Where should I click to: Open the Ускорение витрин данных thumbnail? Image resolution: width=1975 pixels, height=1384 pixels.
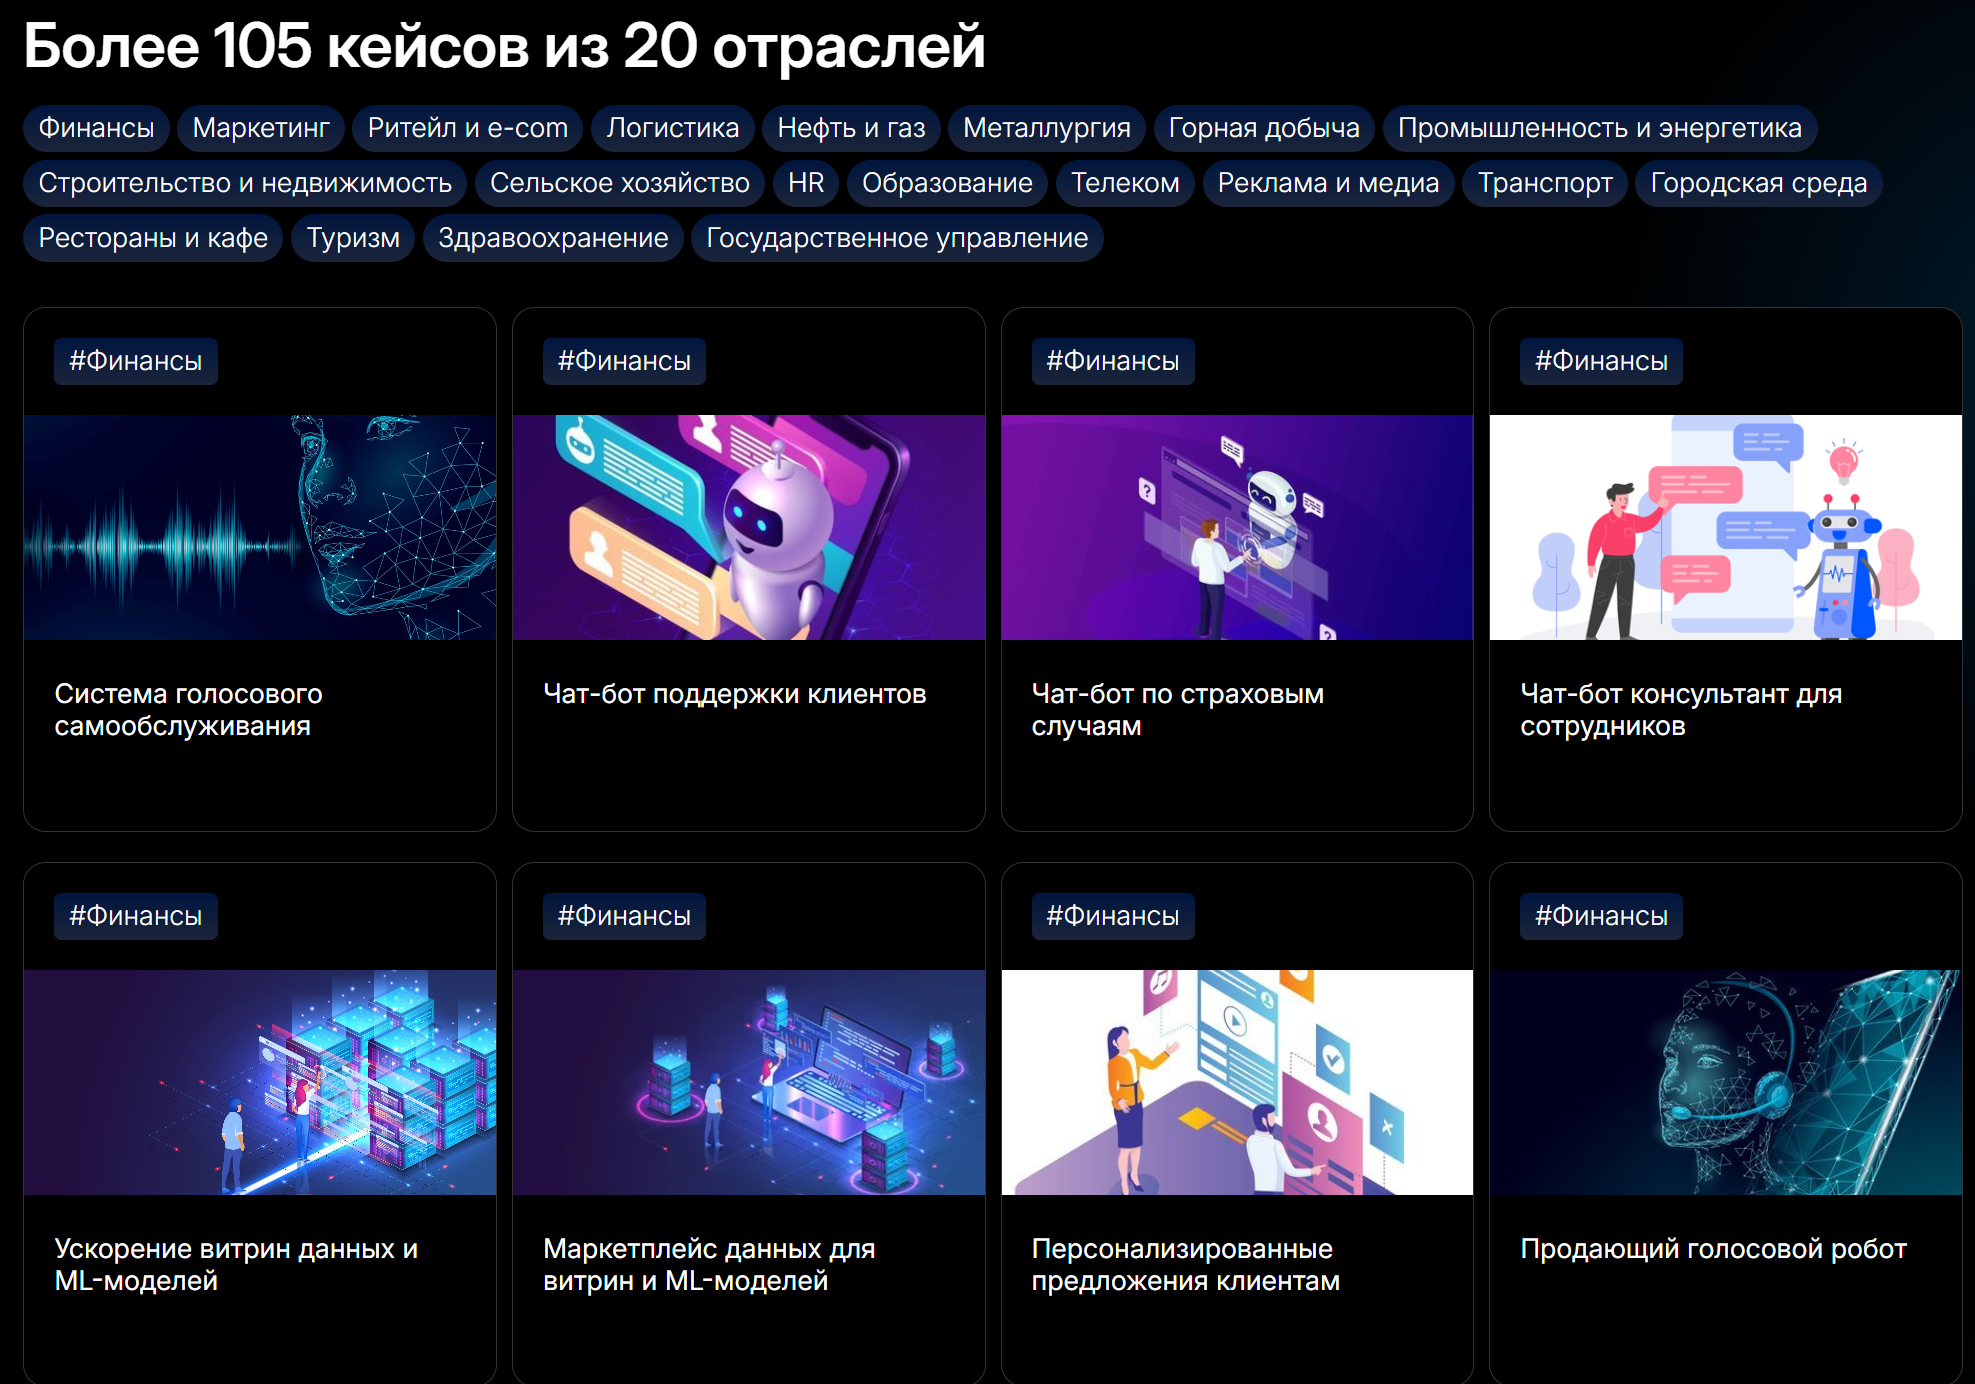coord(260,1082)
